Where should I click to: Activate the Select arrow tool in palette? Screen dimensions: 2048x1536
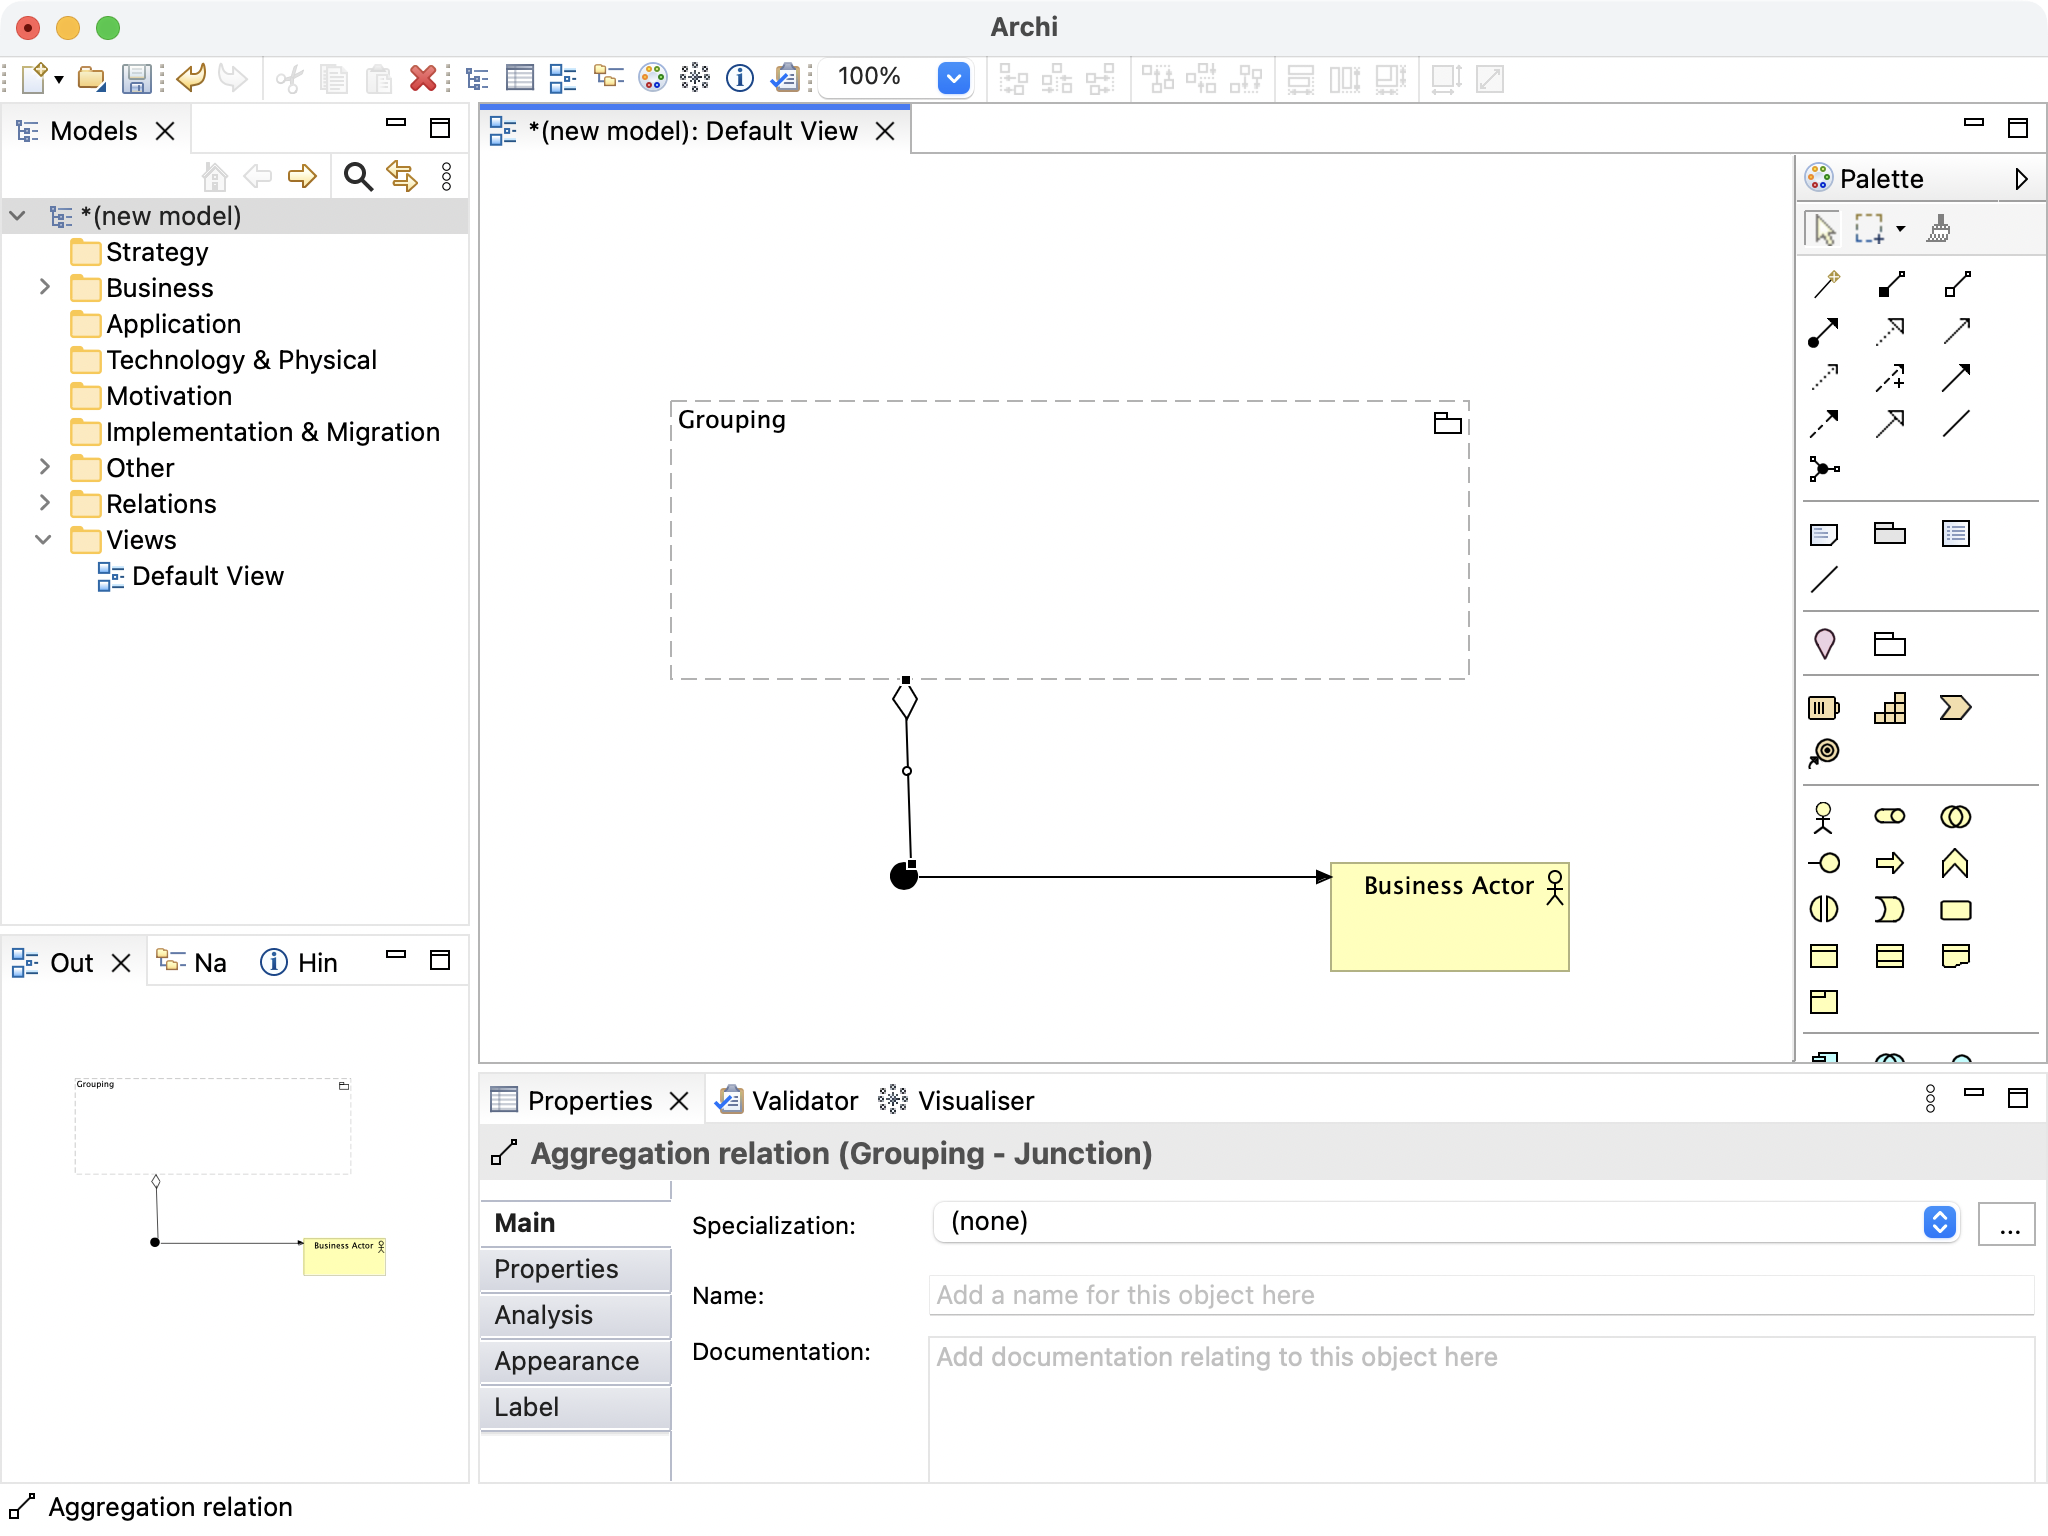[x=1824, y=229]
